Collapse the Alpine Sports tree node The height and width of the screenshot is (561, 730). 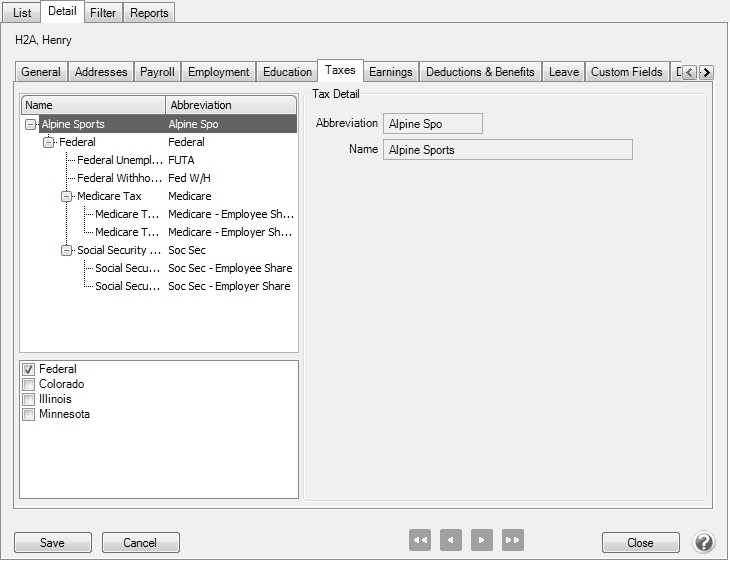point(31,125)
